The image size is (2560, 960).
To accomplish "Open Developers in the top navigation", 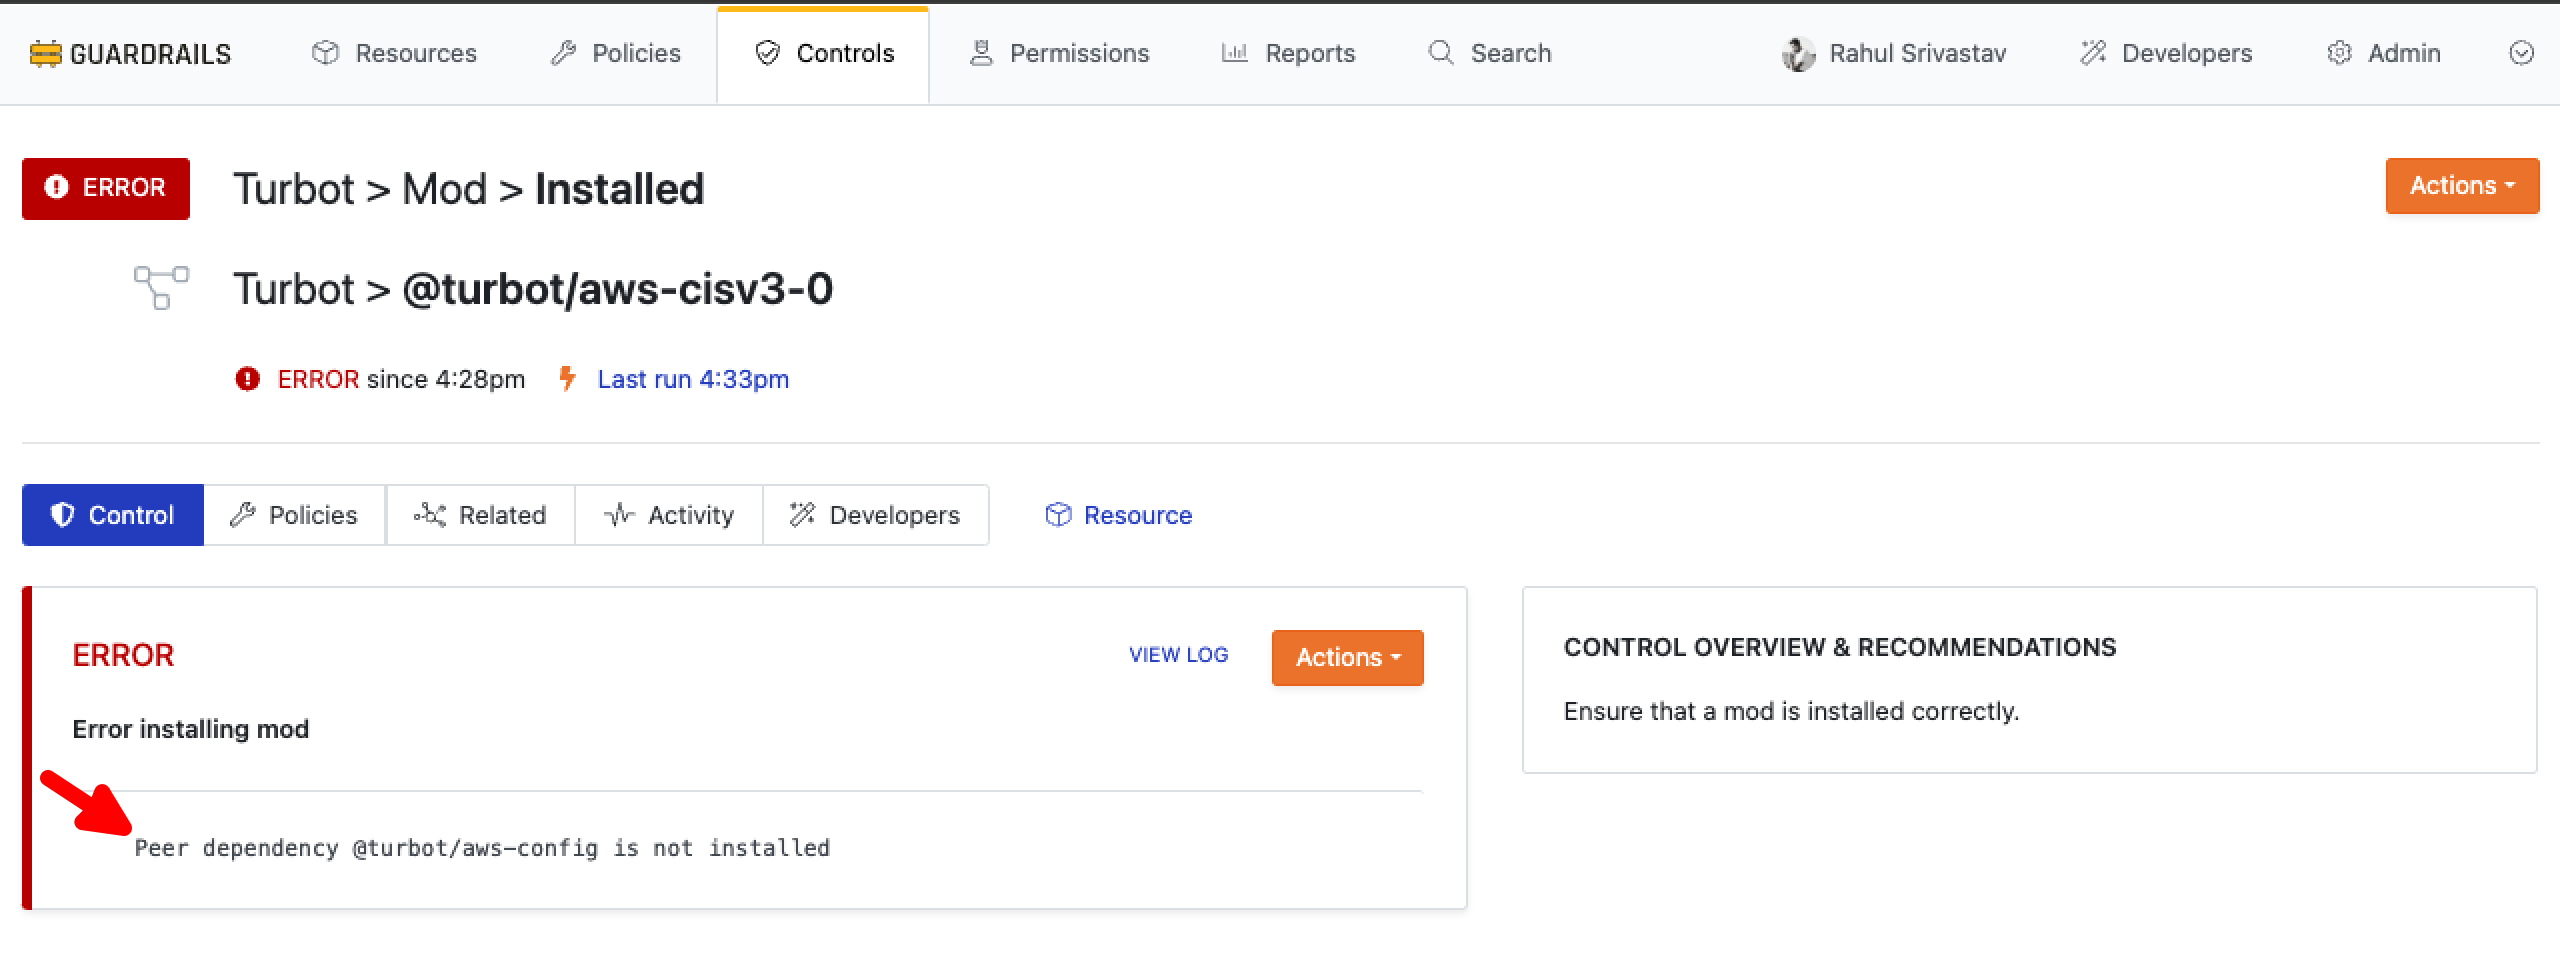I will tap(2166, 54).
